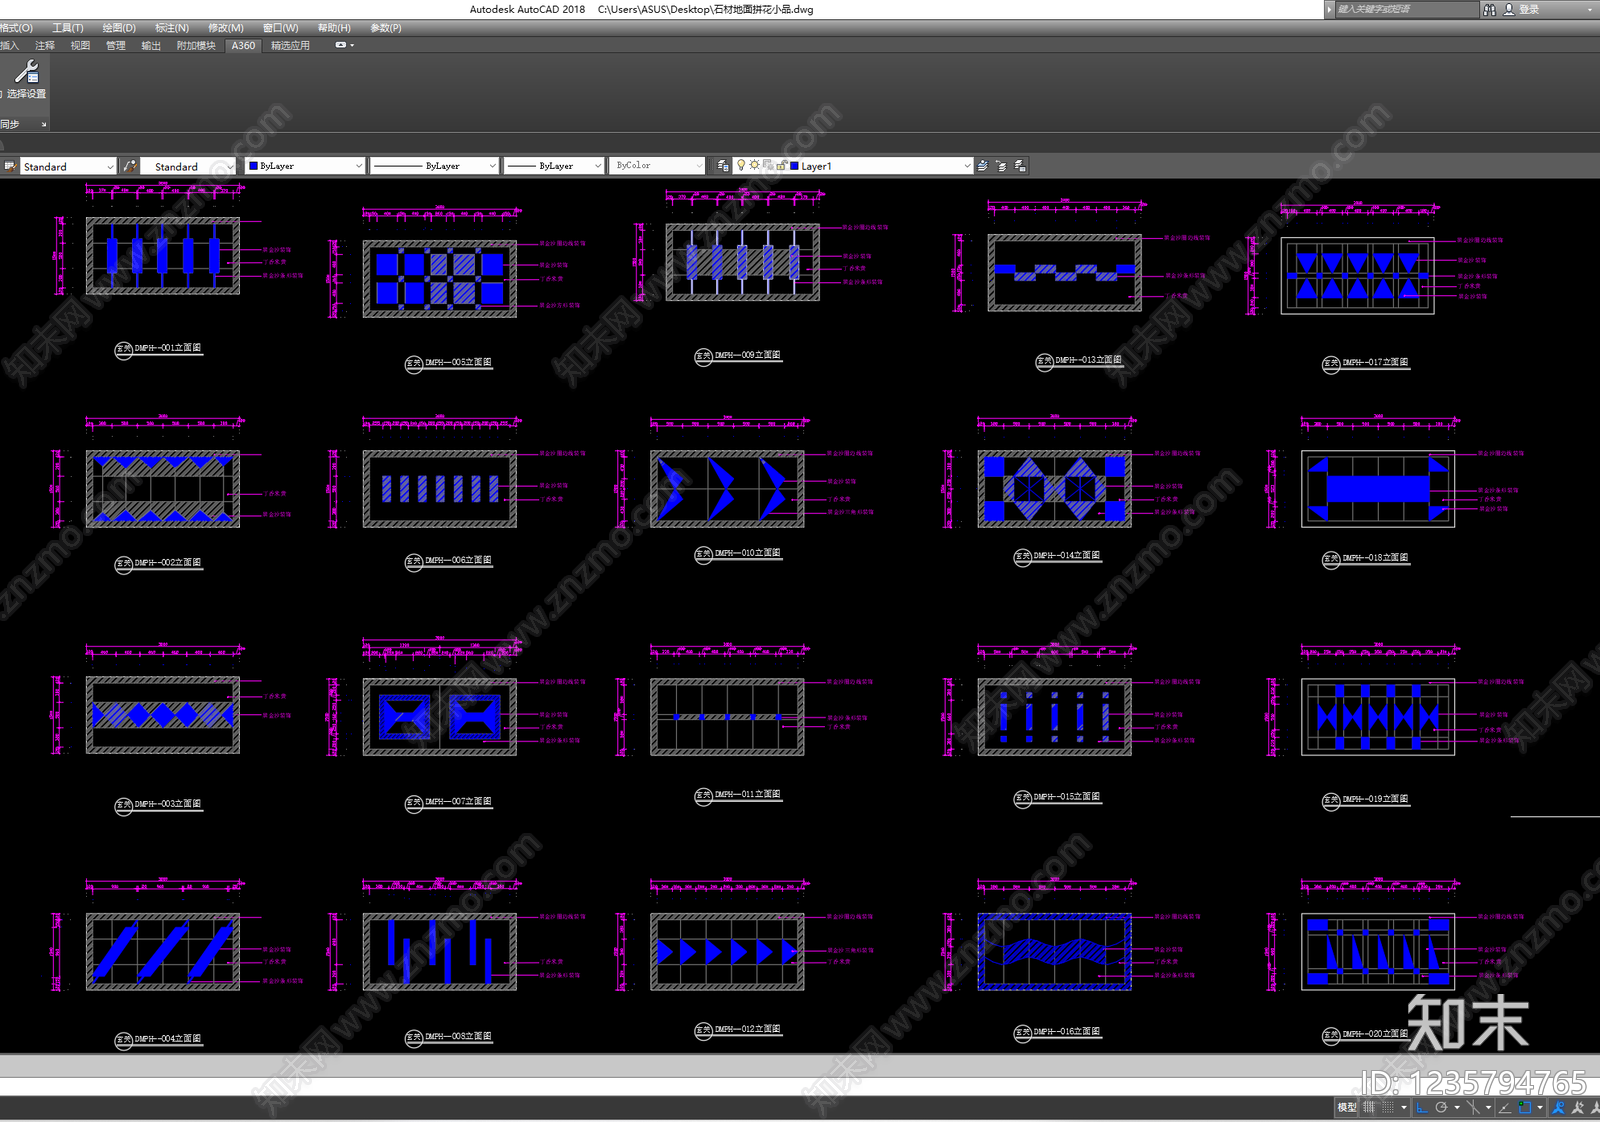Toggle Ortho mode in status bar
Viewport: 1600px width, 1122px height.
click(x=1421, y=1107)
